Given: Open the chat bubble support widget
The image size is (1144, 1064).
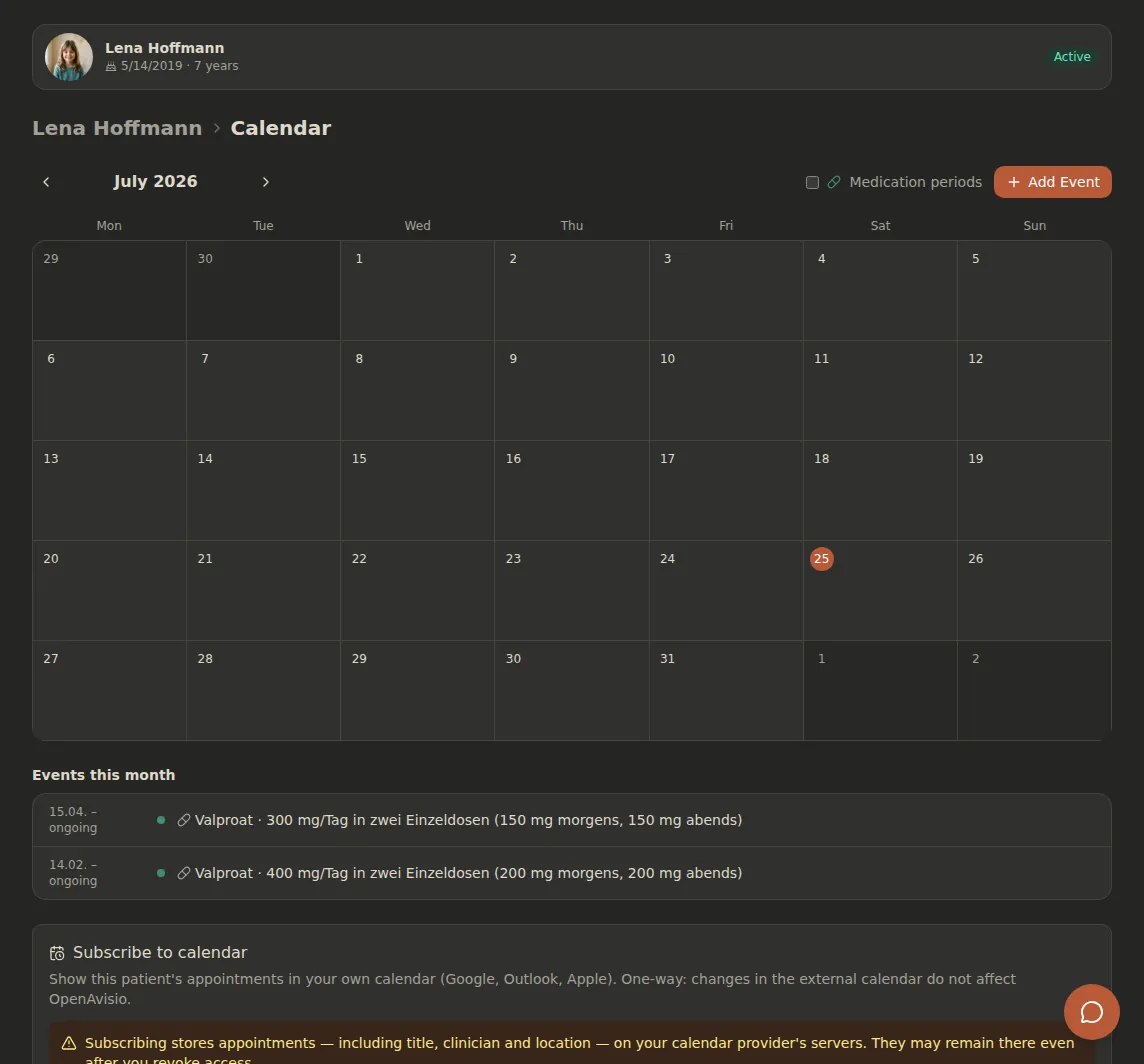Looking at the screenshot, I should click(1091, 1011).
